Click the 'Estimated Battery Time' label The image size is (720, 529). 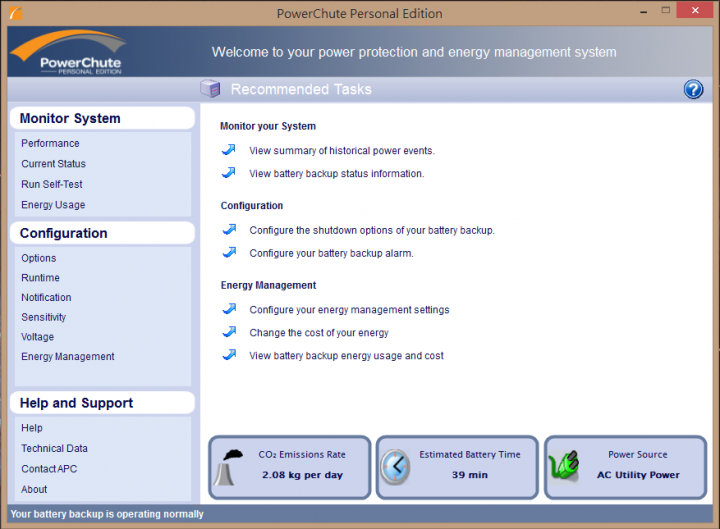(470, 455)
